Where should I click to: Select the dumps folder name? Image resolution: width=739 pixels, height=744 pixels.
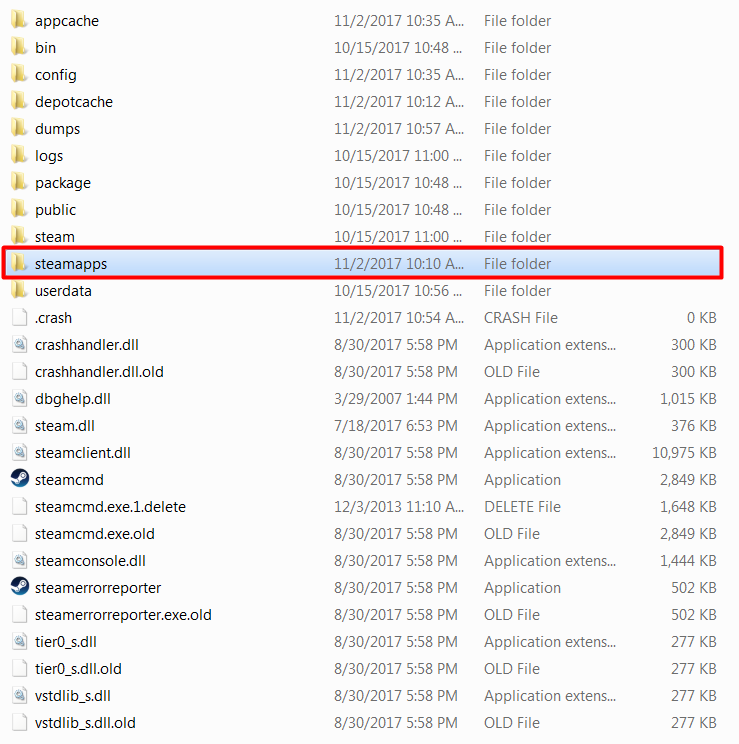[57, 130]
